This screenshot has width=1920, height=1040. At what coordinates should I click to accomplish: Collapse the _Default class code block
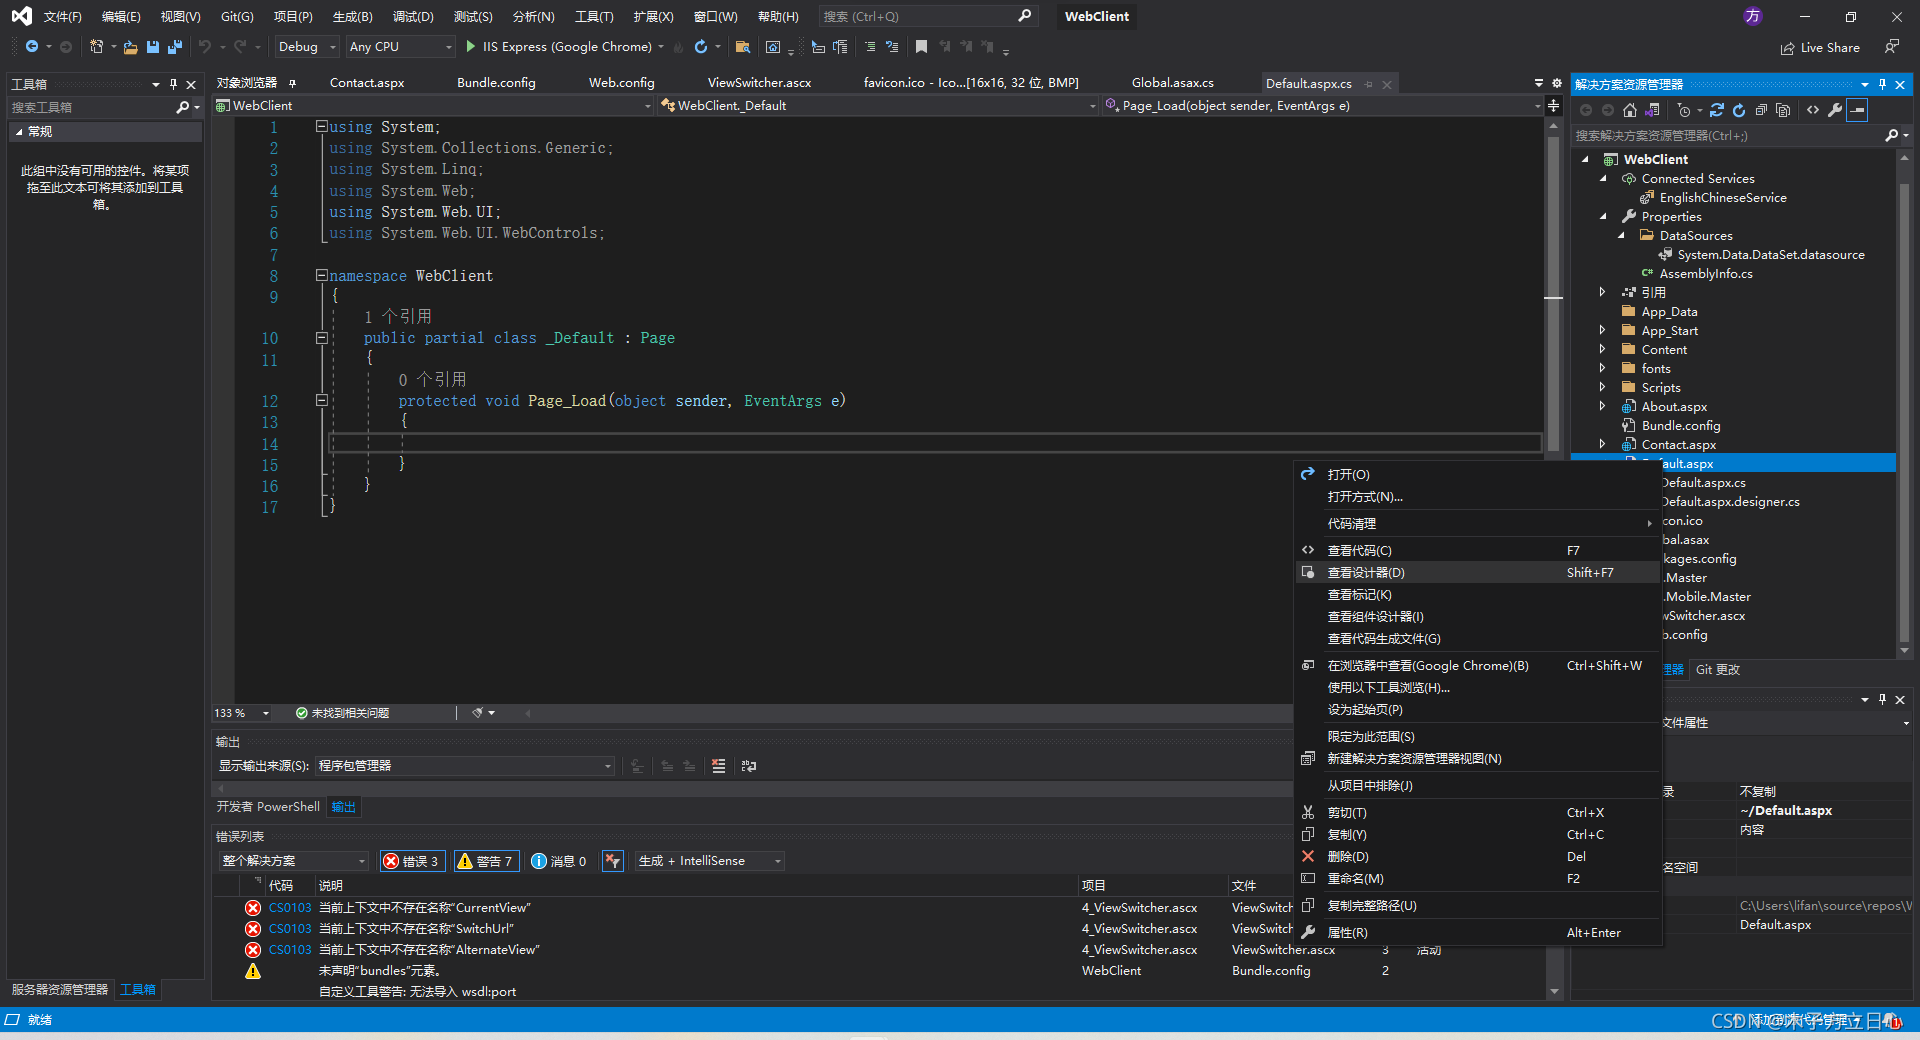pyautogui.click(x=322, y=338)
